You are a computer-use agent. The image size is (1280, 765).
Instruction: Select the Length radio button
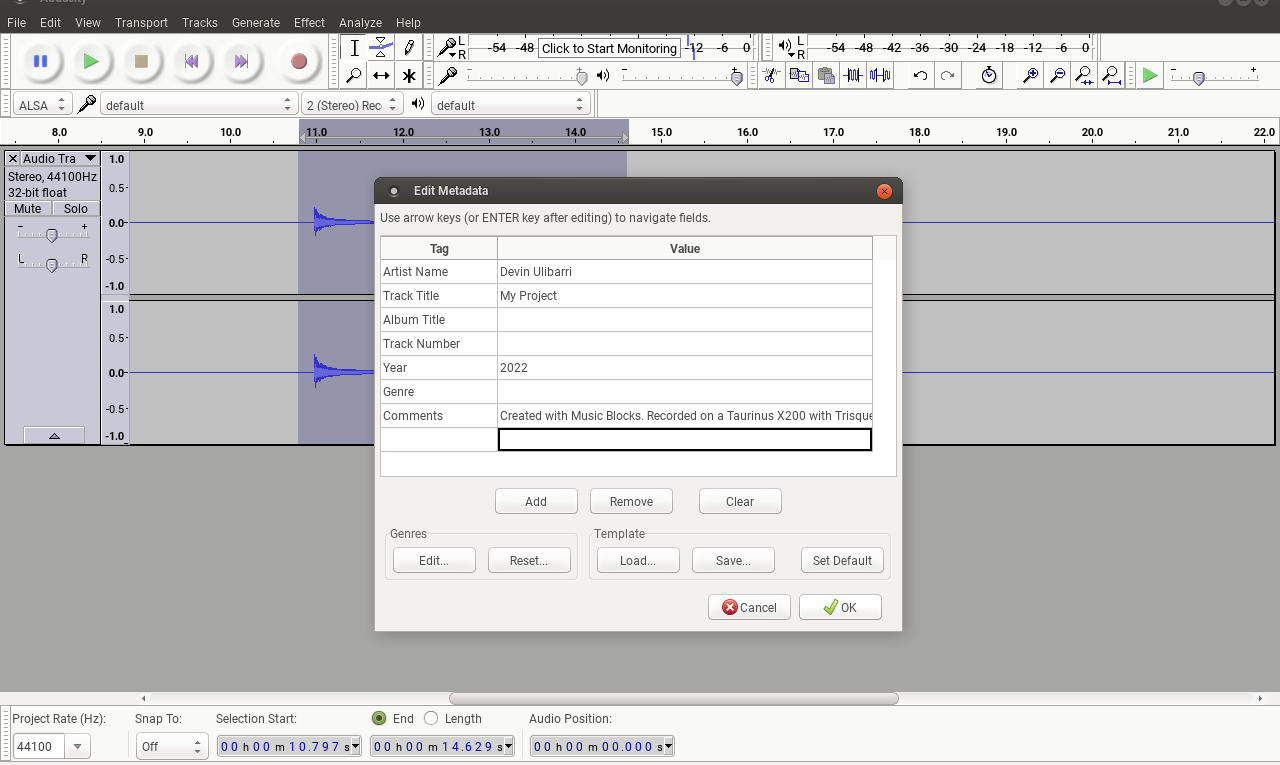(x=431, y=718)
